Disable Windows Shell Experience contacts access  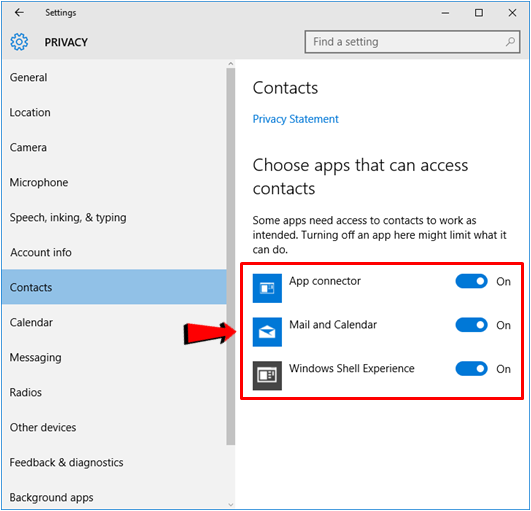click(471, 368)
